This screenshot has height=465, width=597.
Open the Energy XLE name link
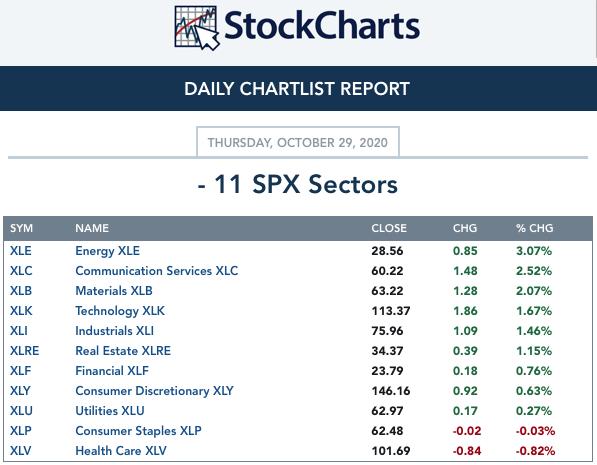point(107,251)
